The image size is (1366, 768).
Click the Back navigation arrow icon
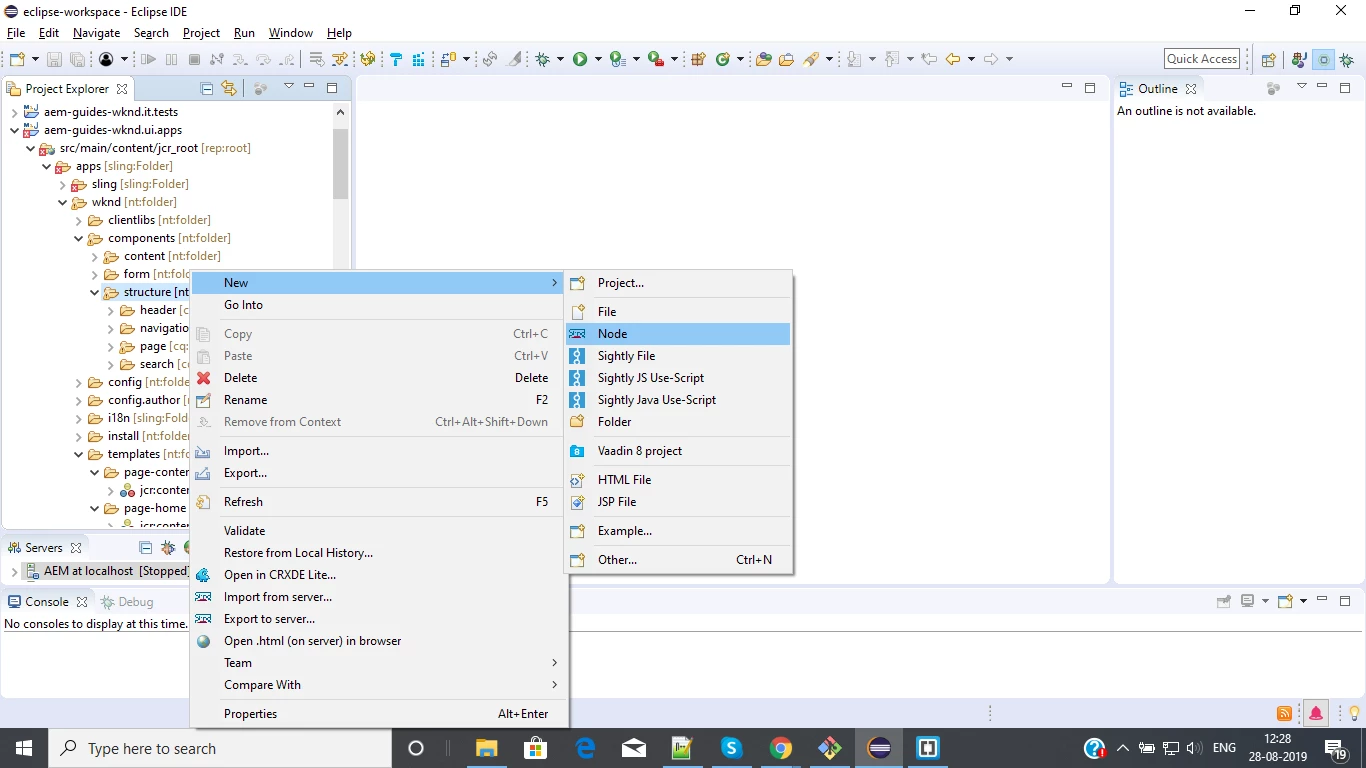953,59
